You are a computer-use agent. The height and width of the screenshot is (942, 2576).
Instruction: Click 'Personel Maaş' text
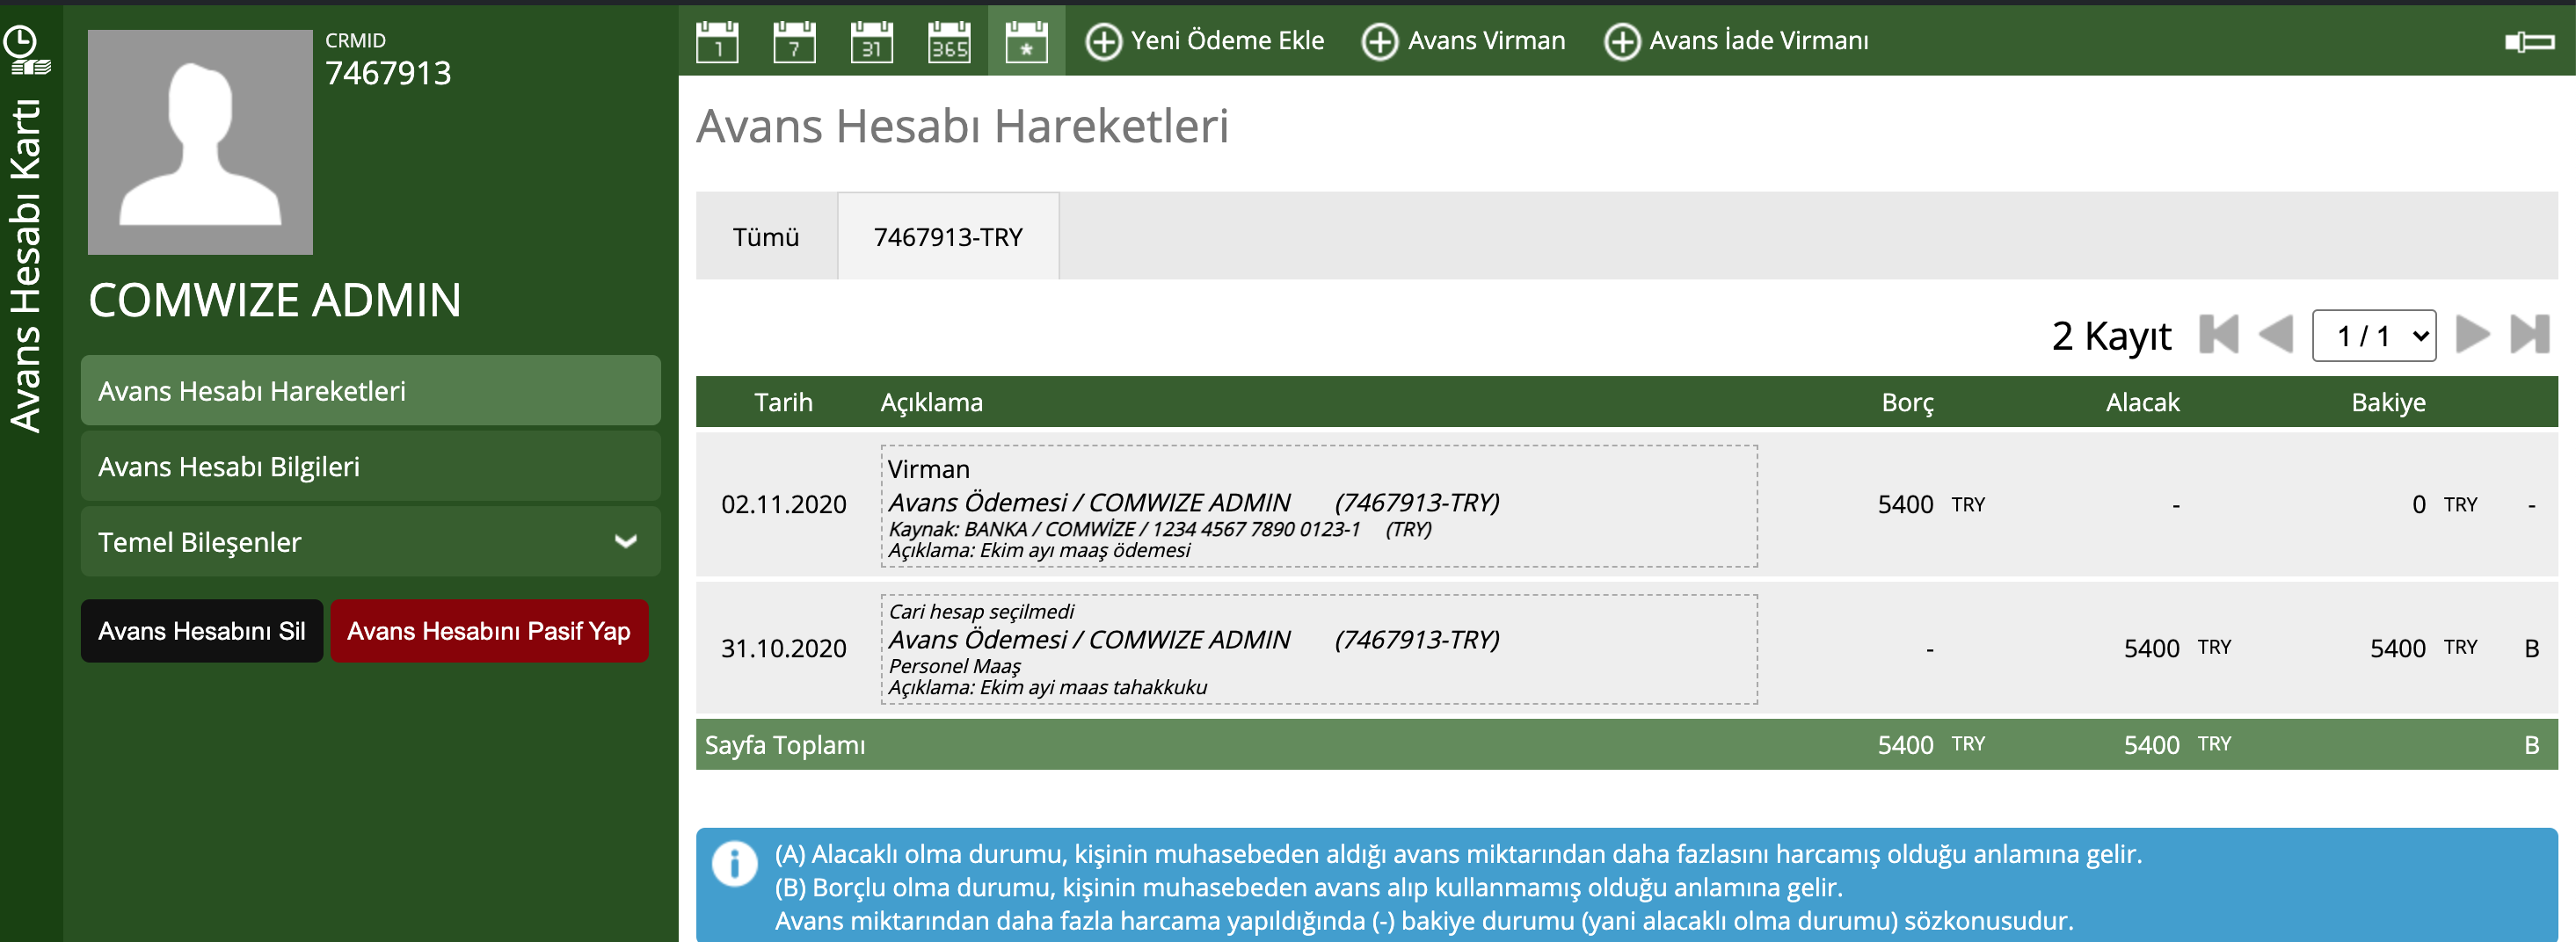[x=954, y=666]
